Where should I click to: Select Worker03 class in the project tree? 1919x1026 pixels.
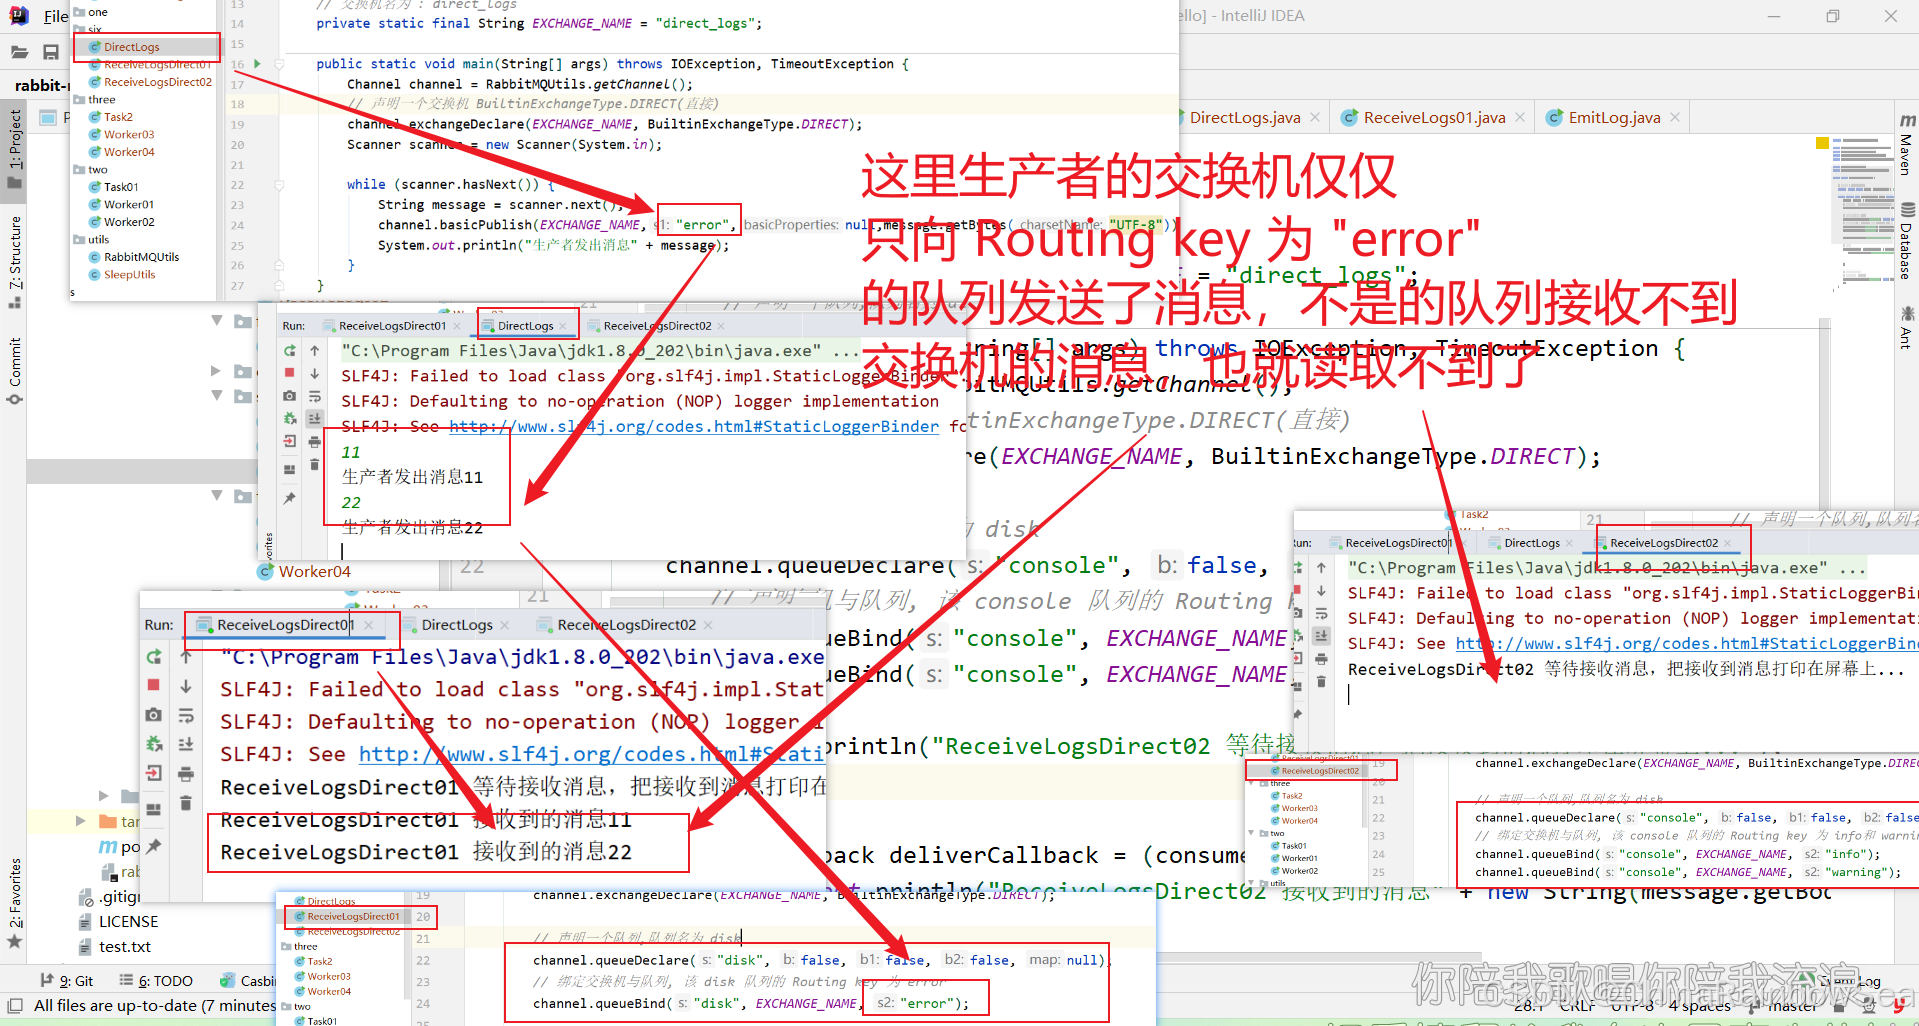(129, 135)
